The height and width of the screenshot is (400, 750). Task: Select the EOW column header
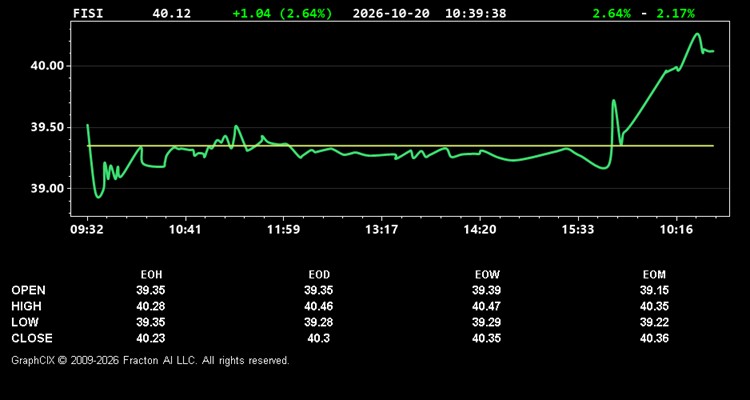(487, 275)
